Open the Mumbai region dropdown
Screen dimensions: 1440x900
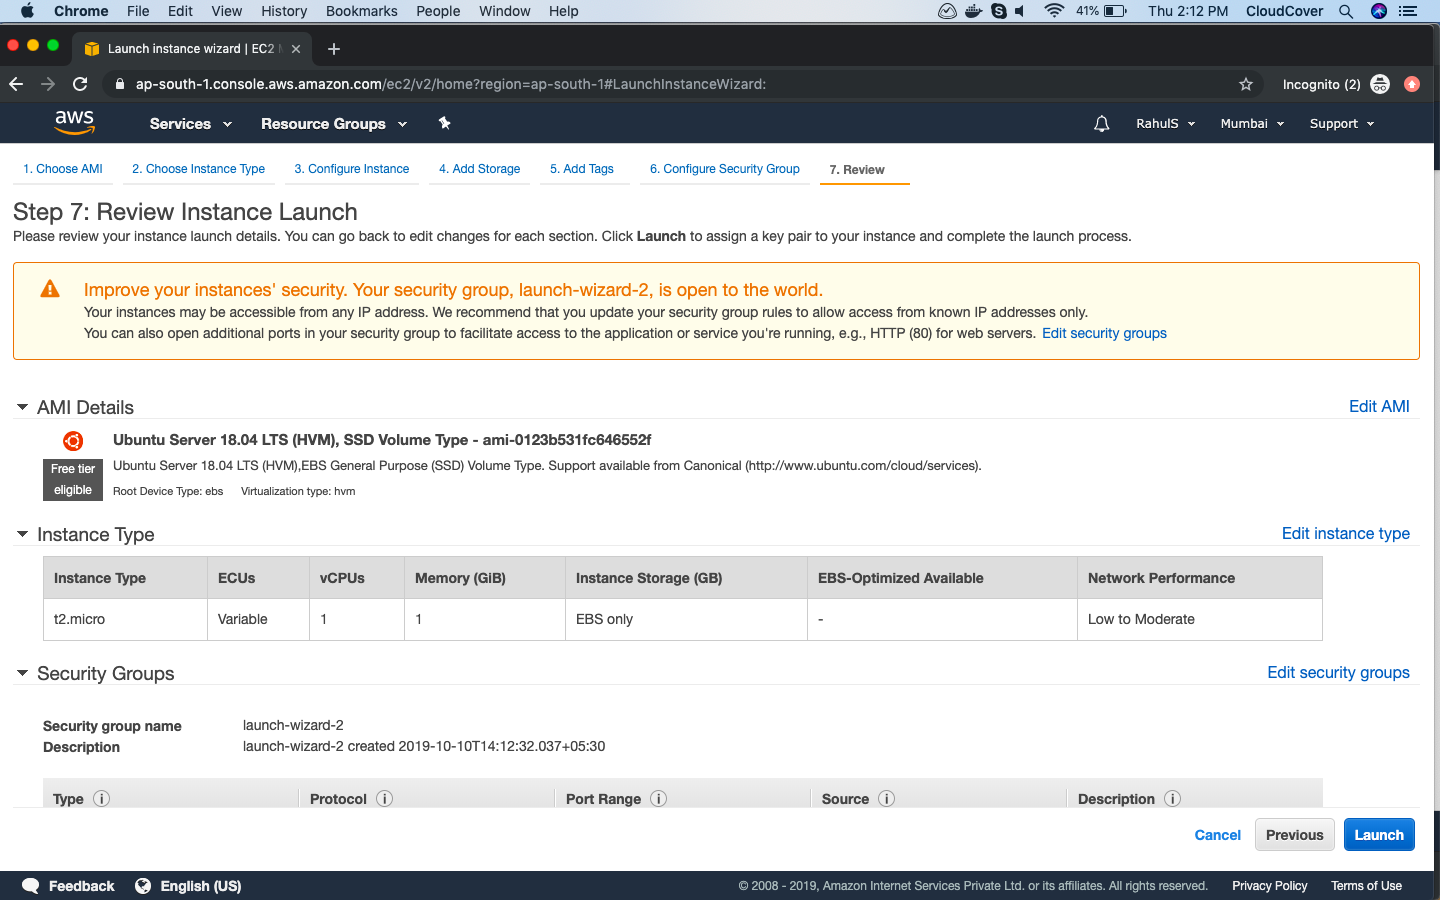point(1251,123)
